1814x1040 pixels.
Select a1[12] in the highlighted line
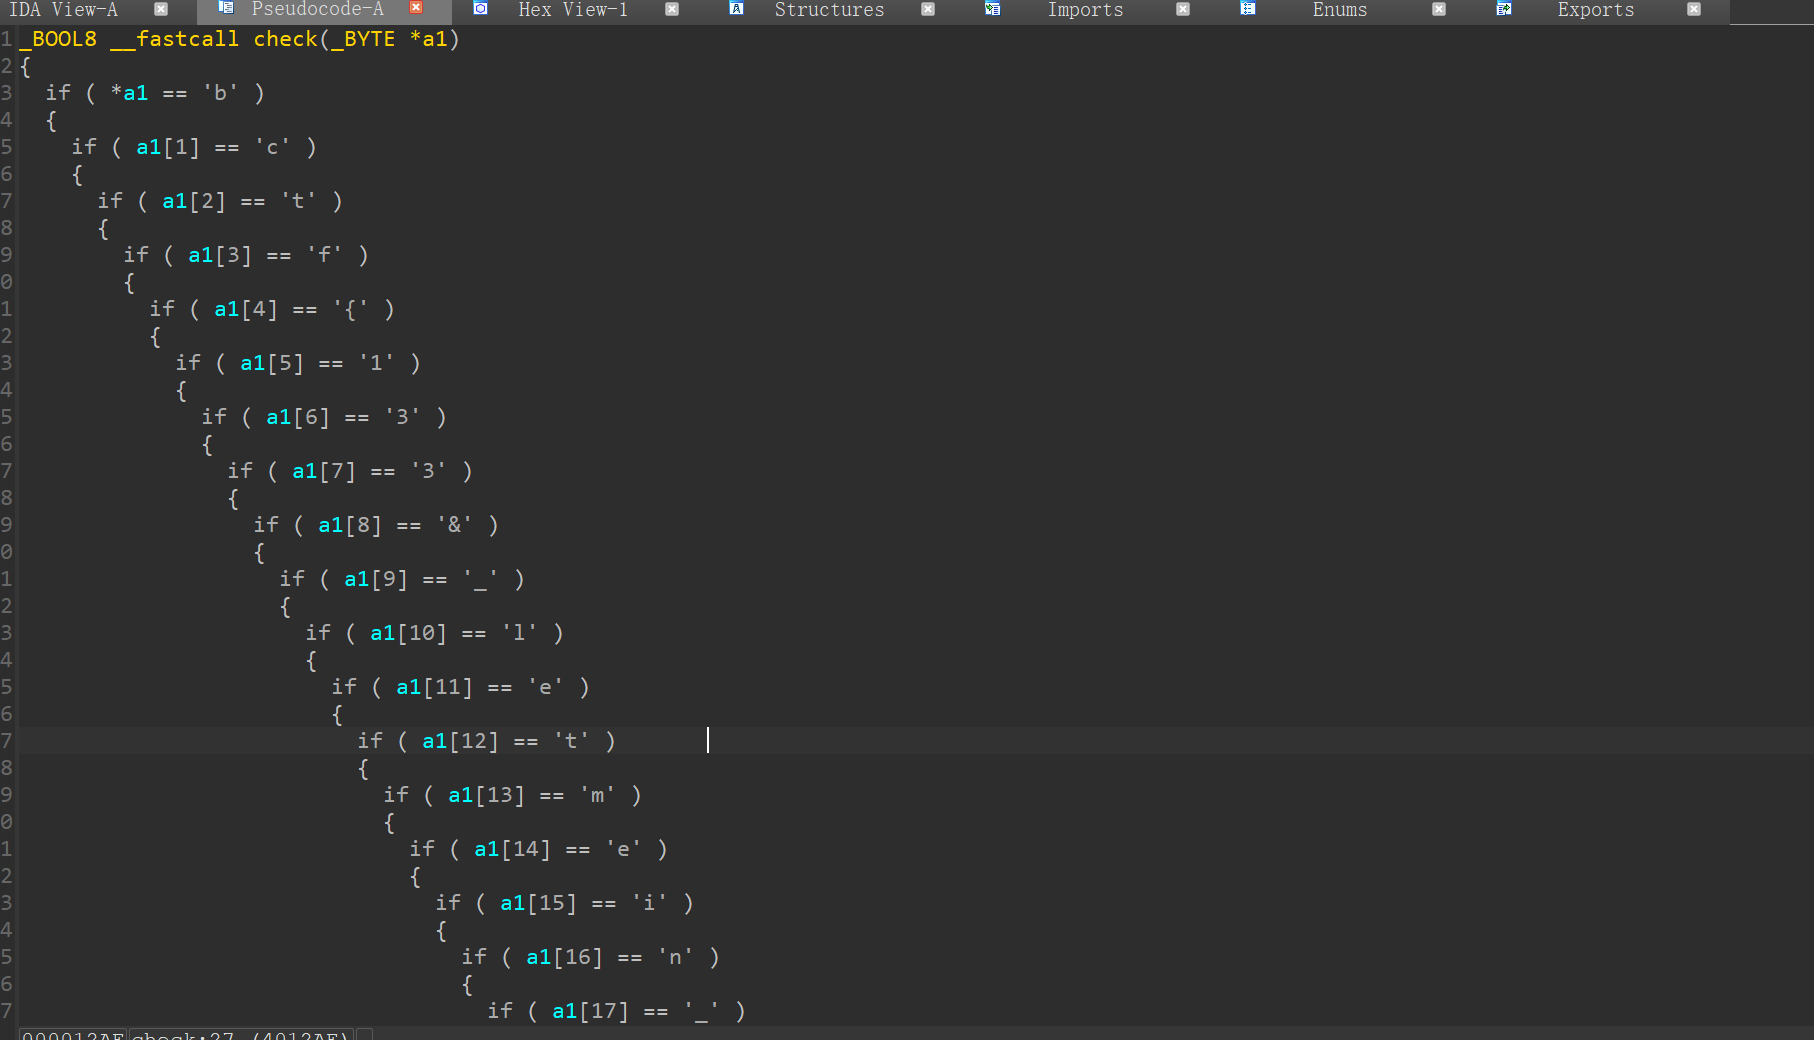(460, 741)
